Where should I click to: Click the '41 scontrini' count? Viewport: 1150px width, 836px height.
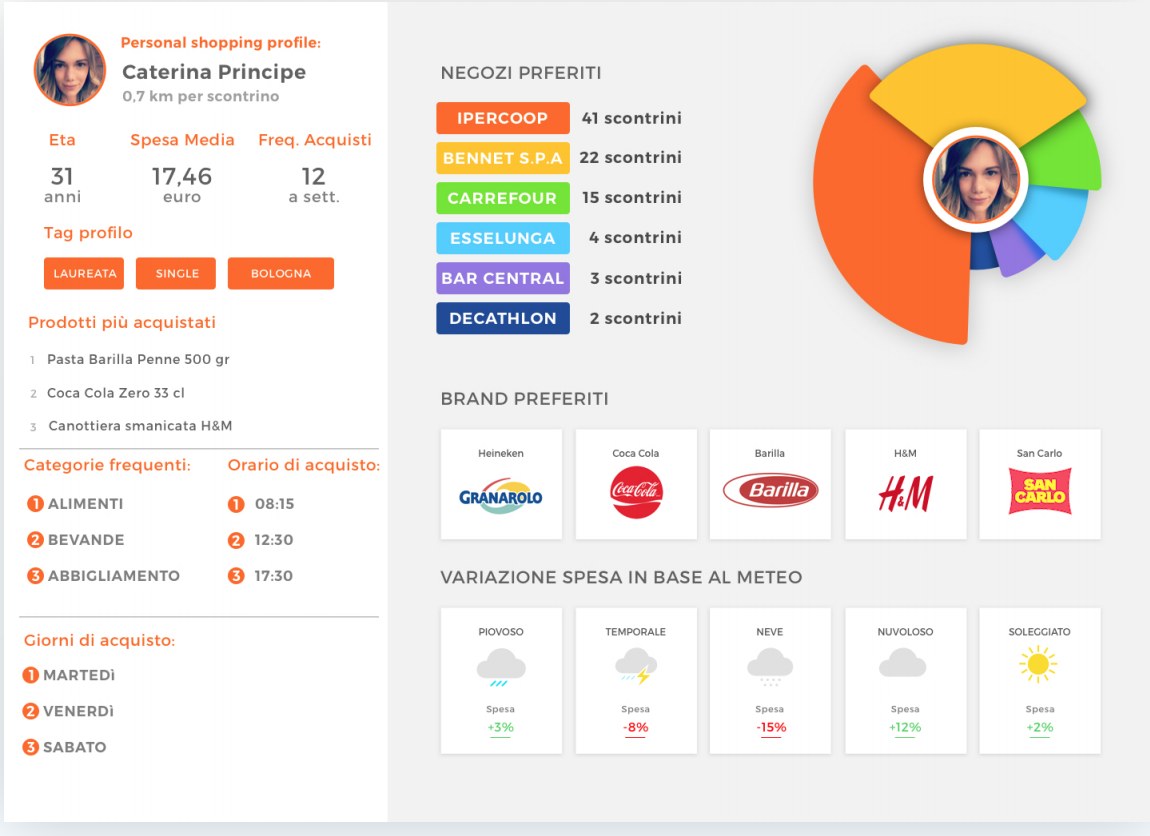click(631, 118)
